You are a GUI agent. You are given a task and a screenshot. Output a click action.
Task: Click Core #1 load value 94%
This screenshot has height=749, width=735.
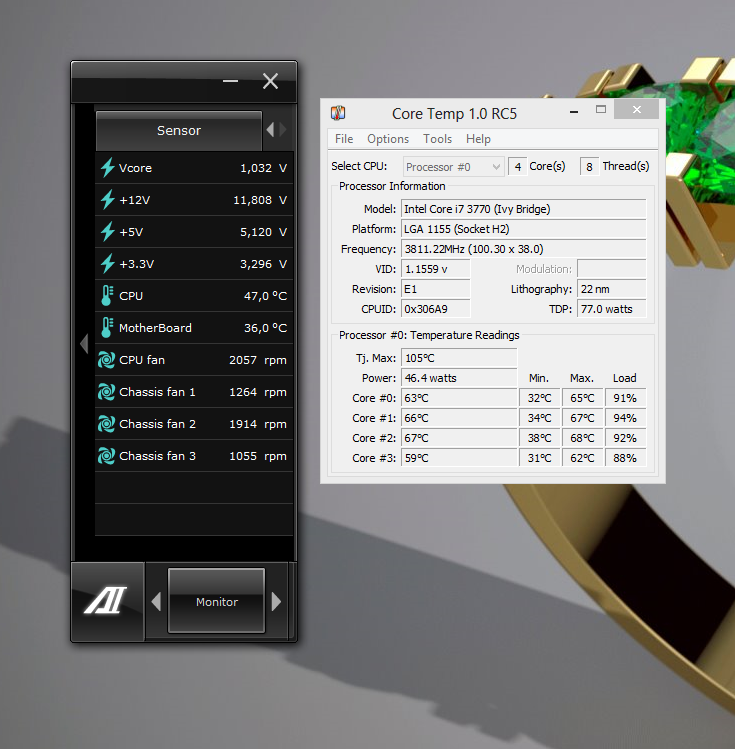(626, 418)
